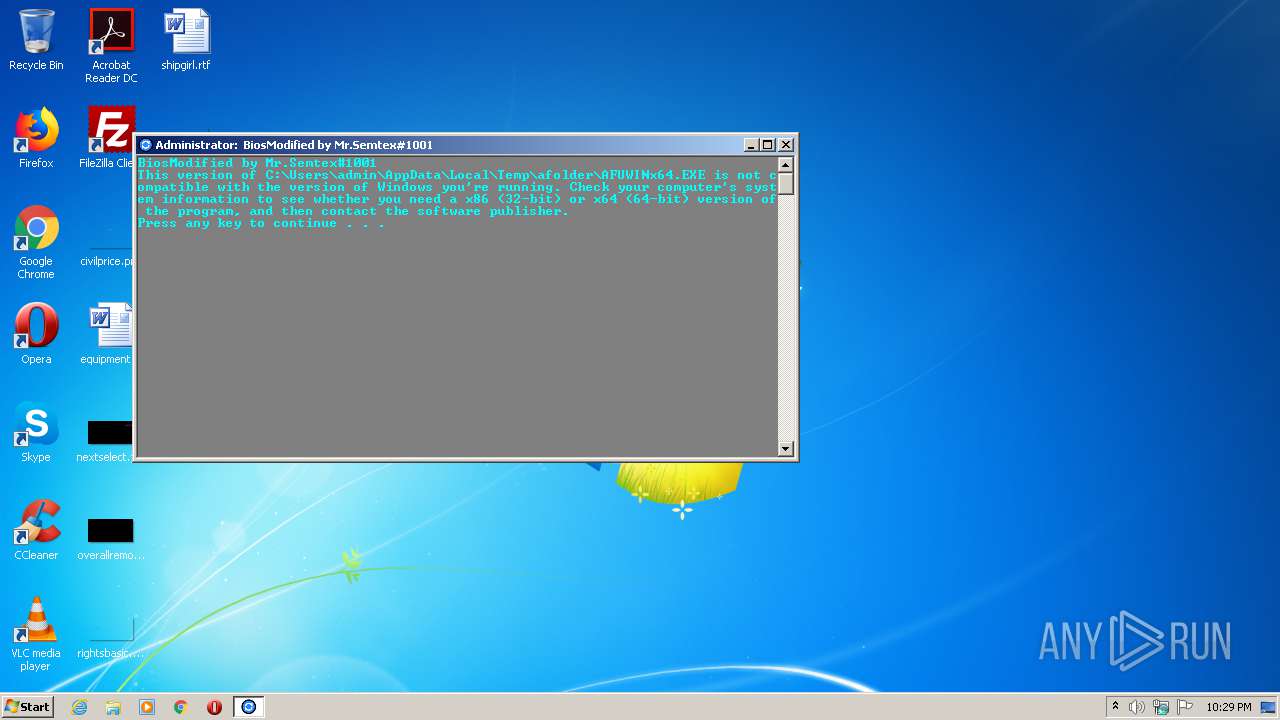Open Opera from the taskbar
The height and width of the screenshot is (720, 1280).
[214, 707]
